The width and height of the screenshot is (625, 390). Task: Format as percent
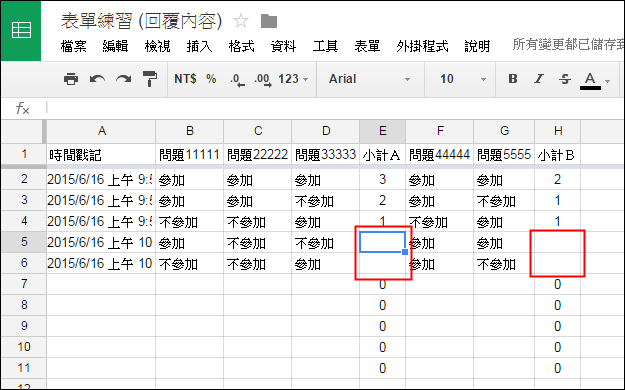(x=211, y=79)
